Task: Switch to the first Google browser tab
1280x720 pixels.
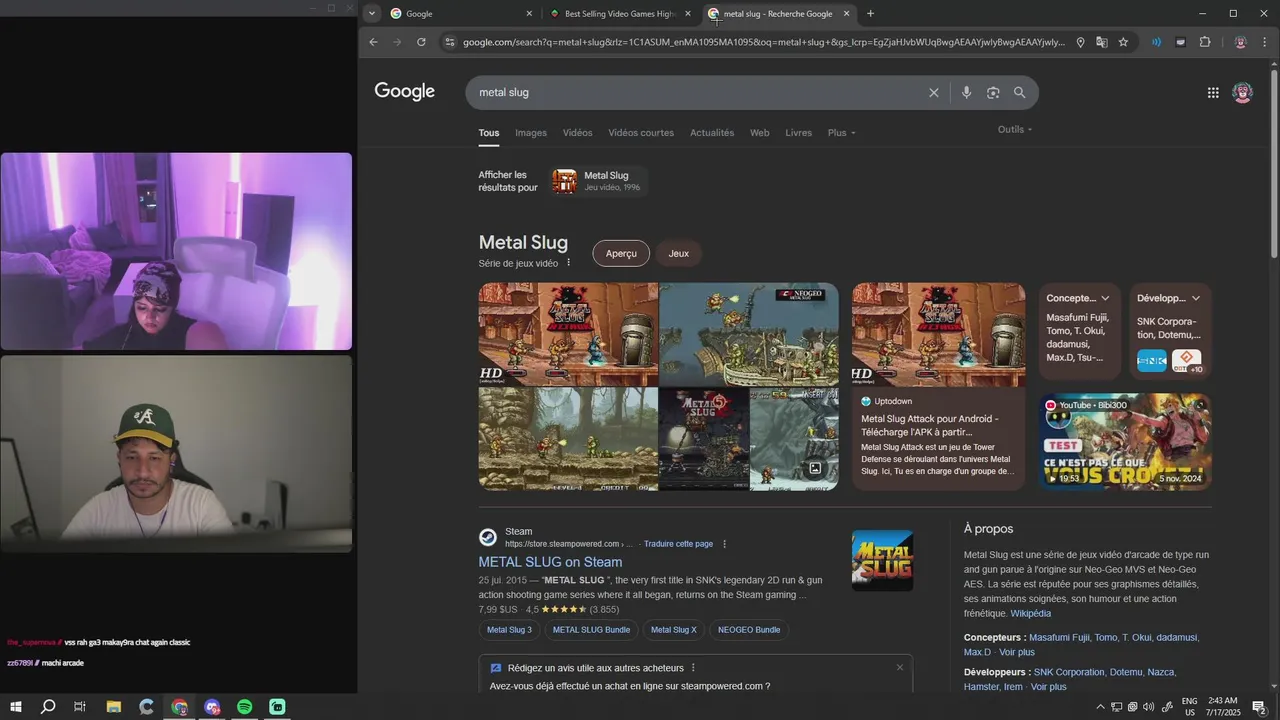Action: pos(460,14)
